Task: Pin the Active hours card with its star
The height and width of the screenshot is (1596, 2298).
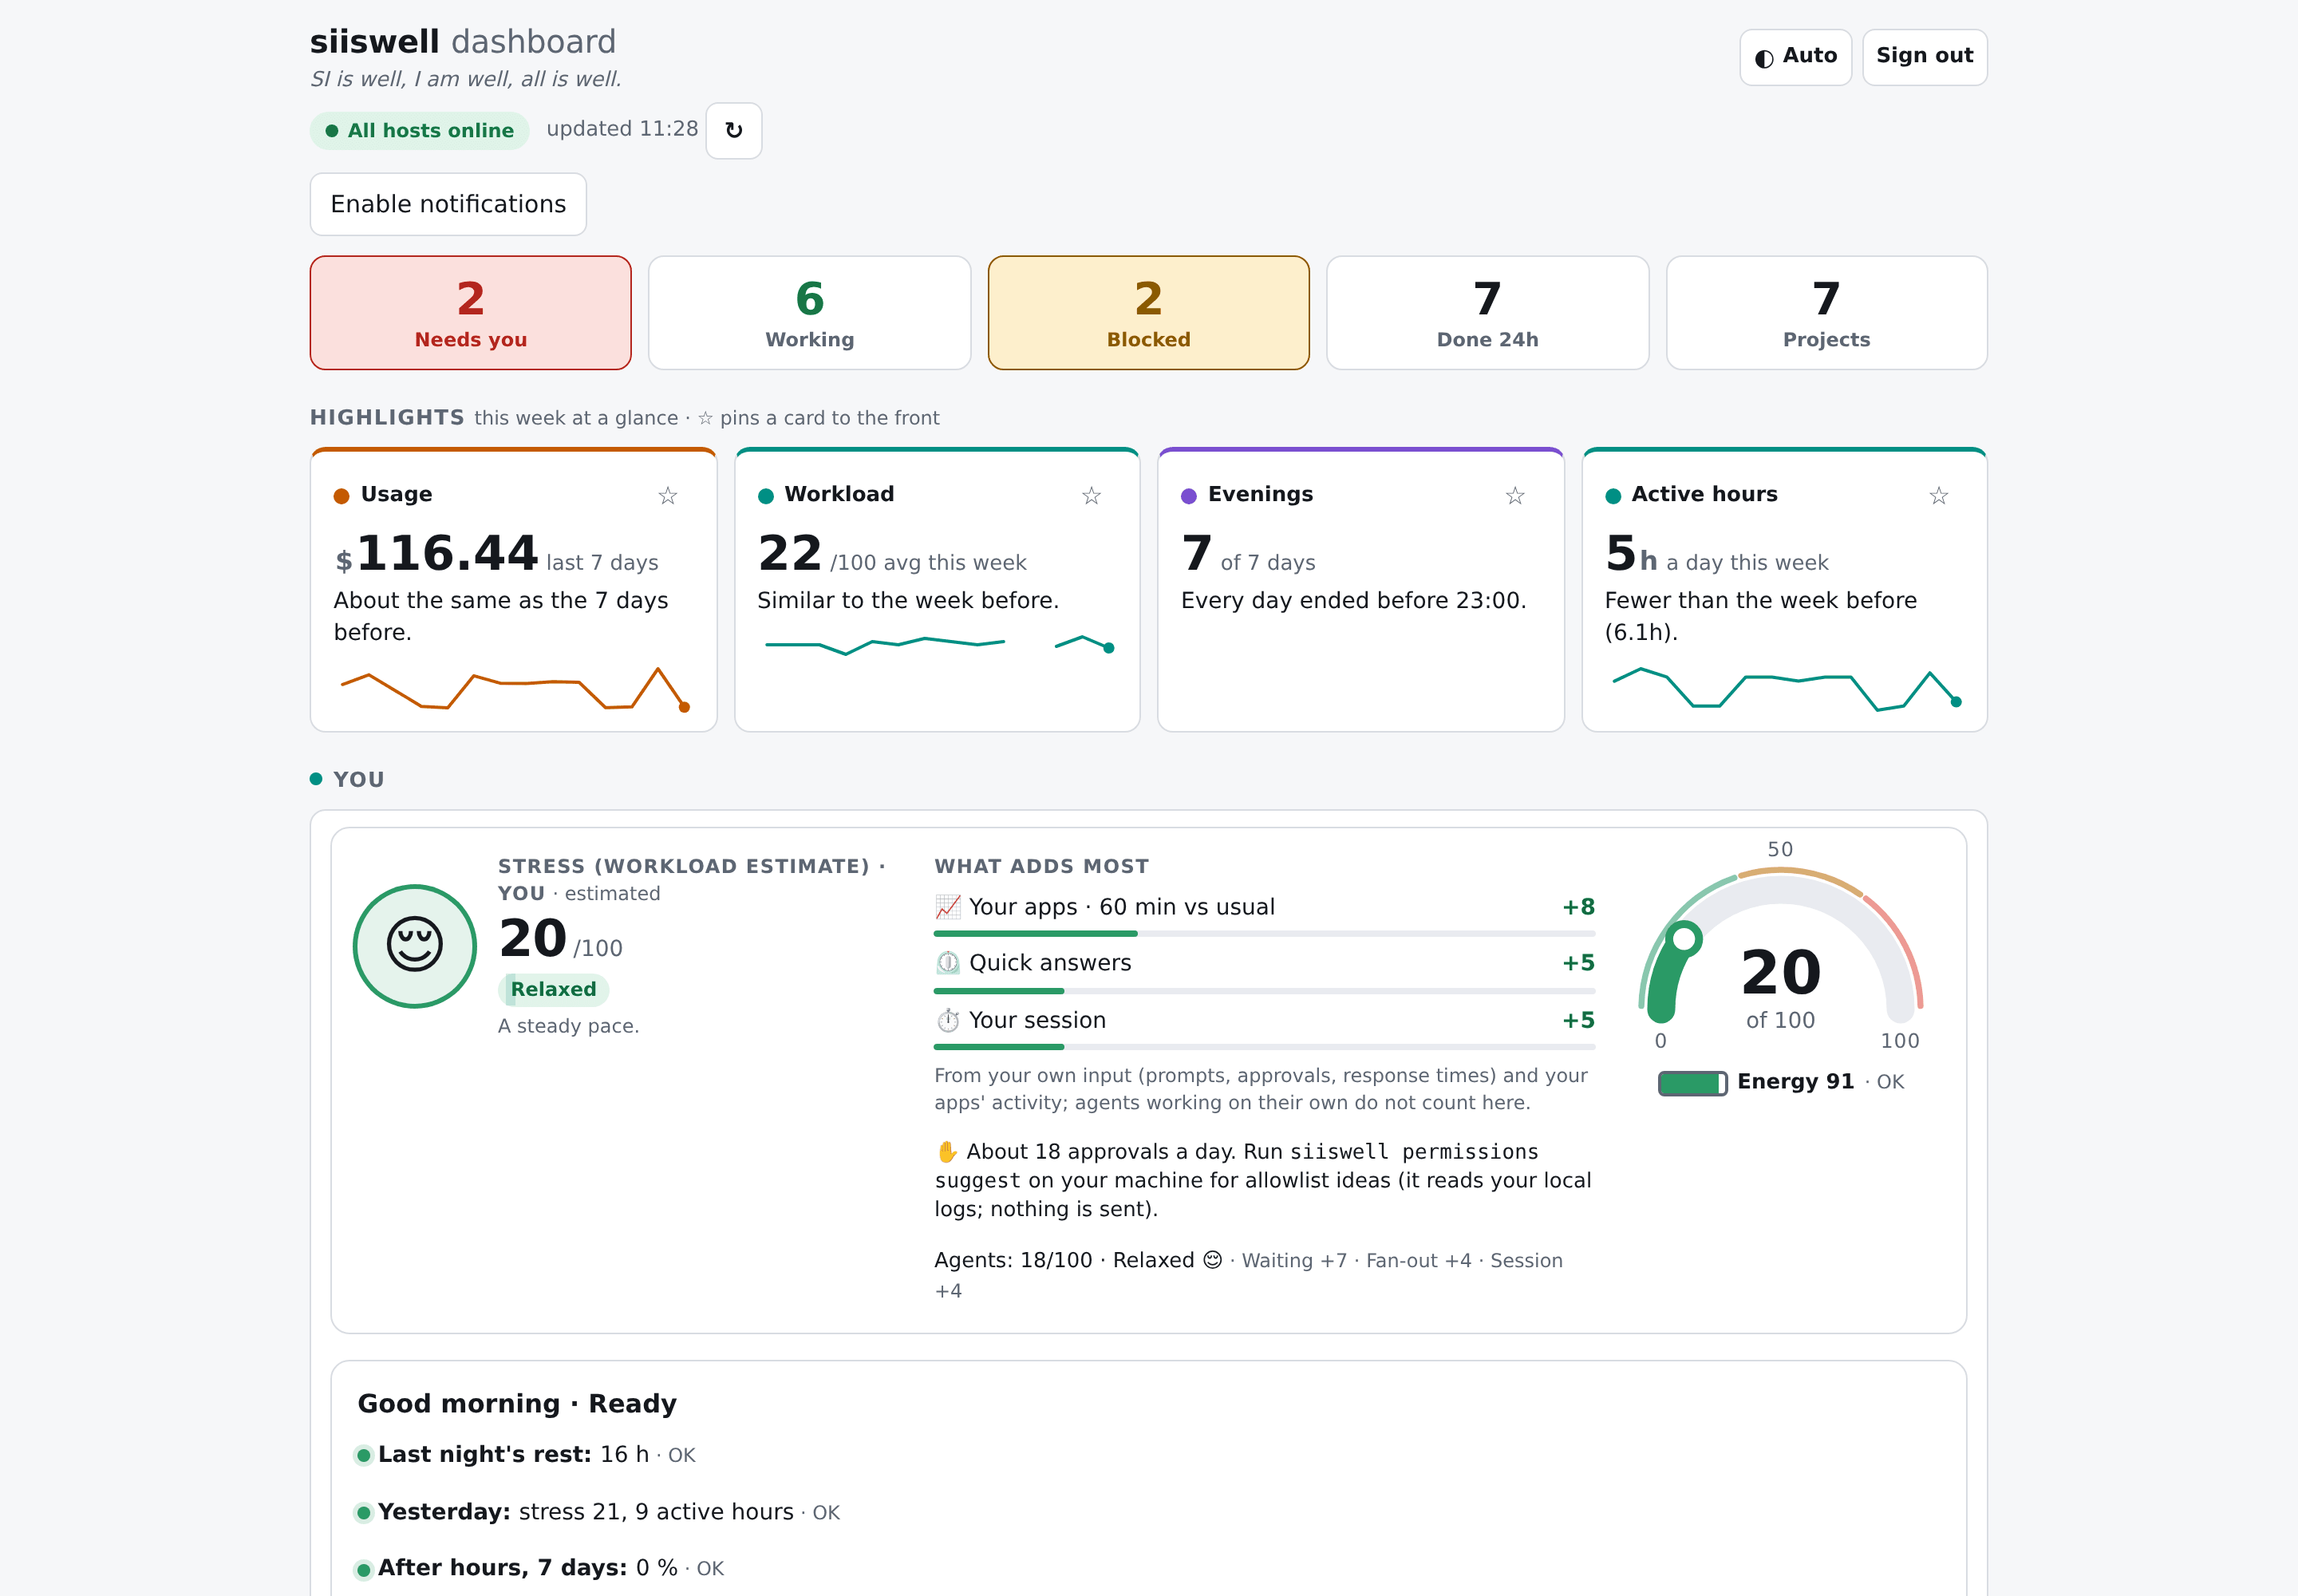Action: point(1938,495)
